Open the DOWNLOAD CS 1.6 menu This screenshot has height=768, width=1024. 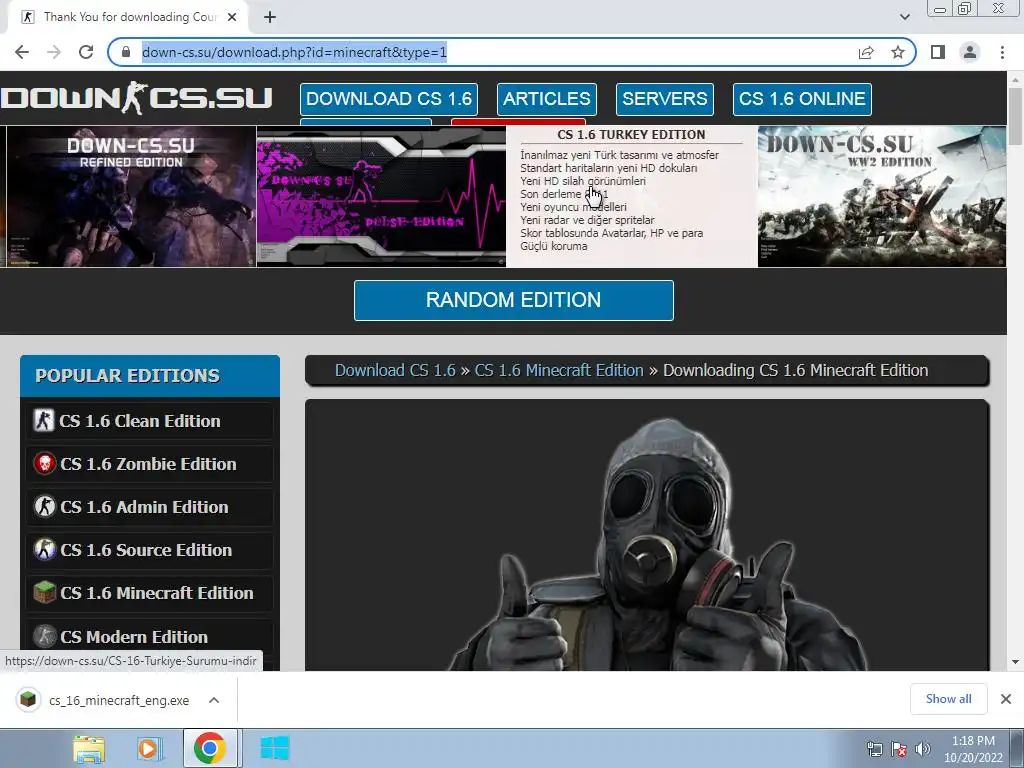(389, 99)
